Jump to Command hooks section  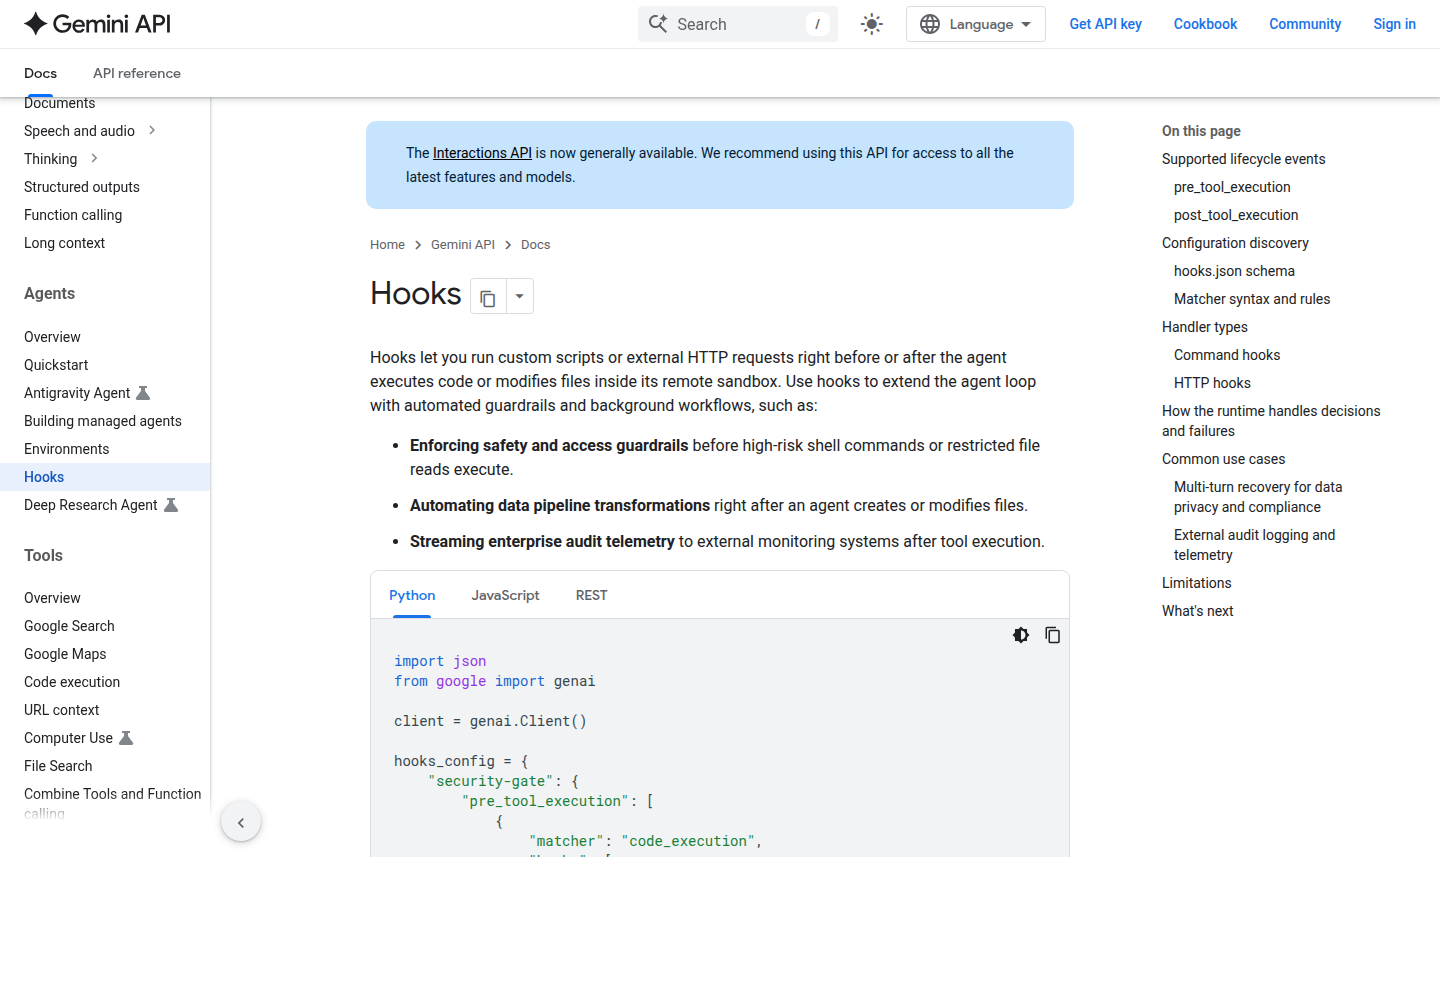[x=1227, y=355]
